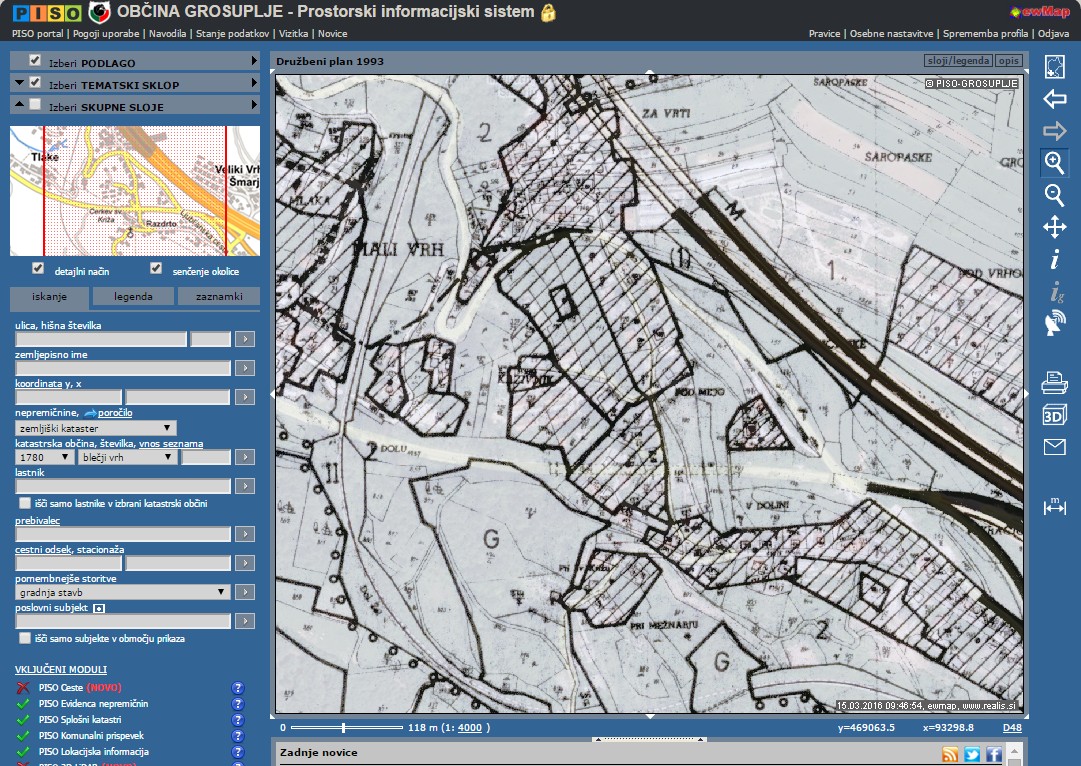Click the 'sloji/legenda' button
Viewport: 1081px width, 766px height.
coord(958,62)
